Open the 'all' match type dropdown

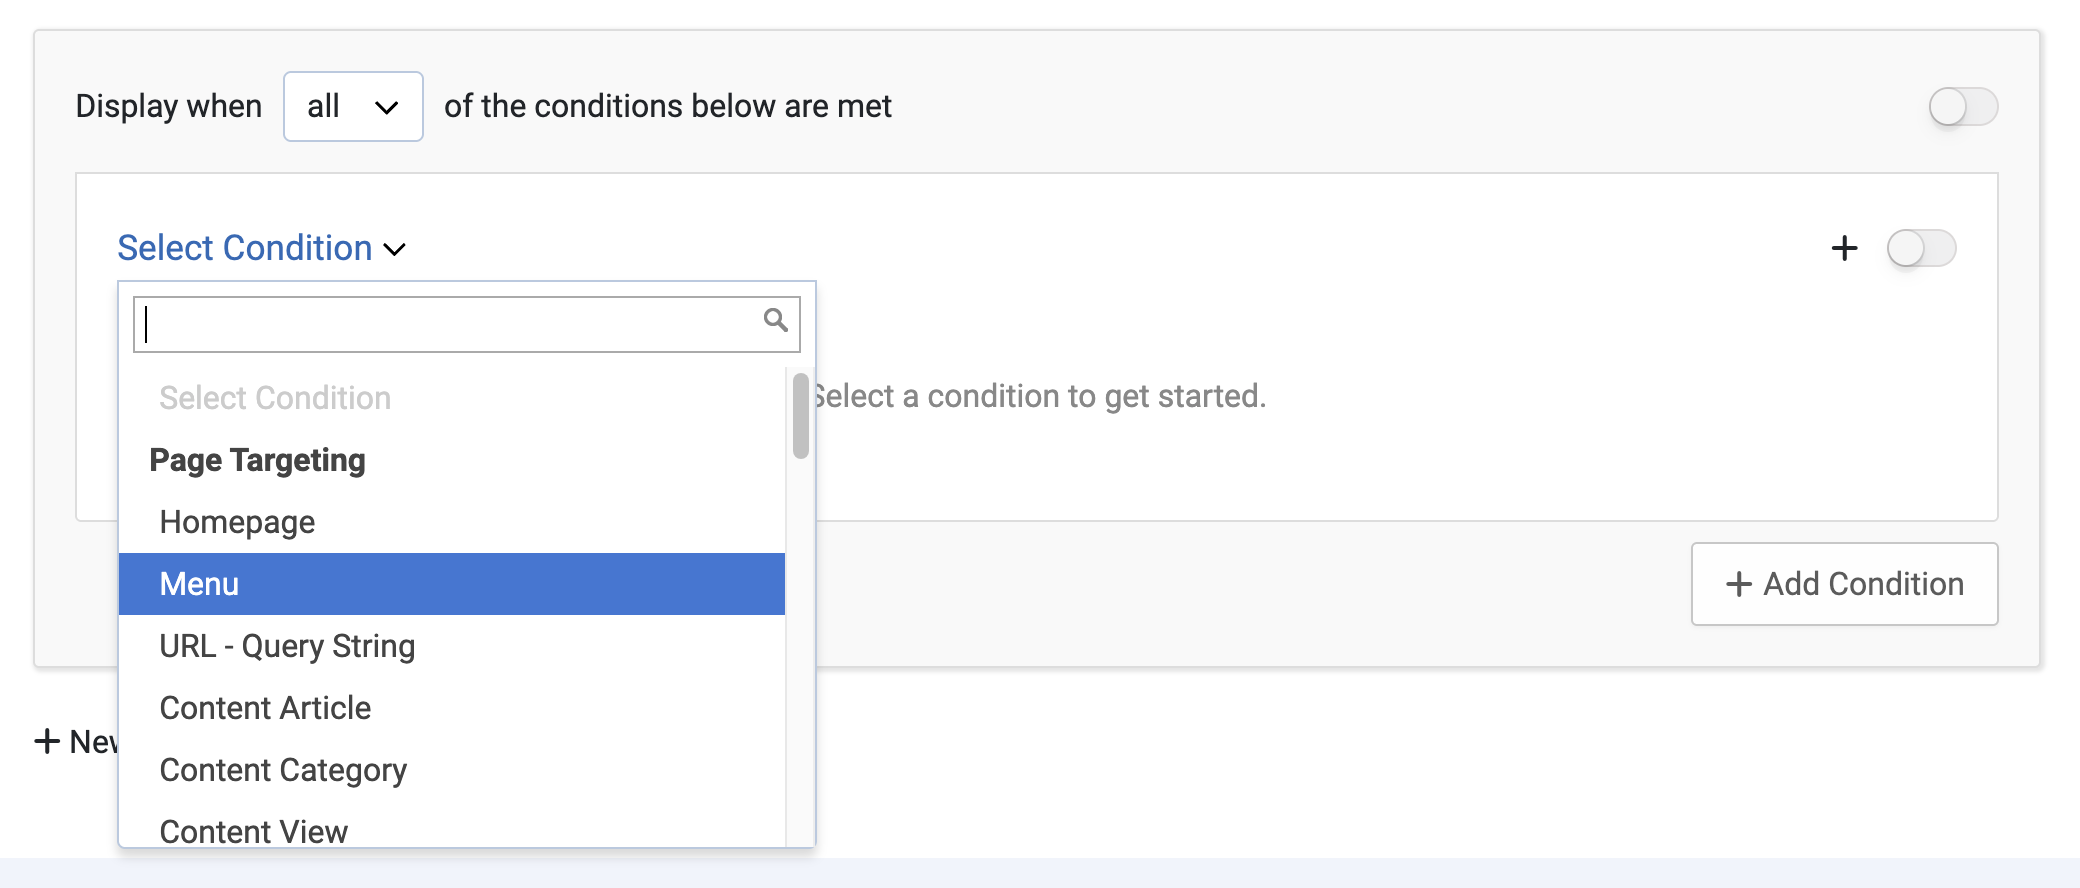tap(353, 106)
